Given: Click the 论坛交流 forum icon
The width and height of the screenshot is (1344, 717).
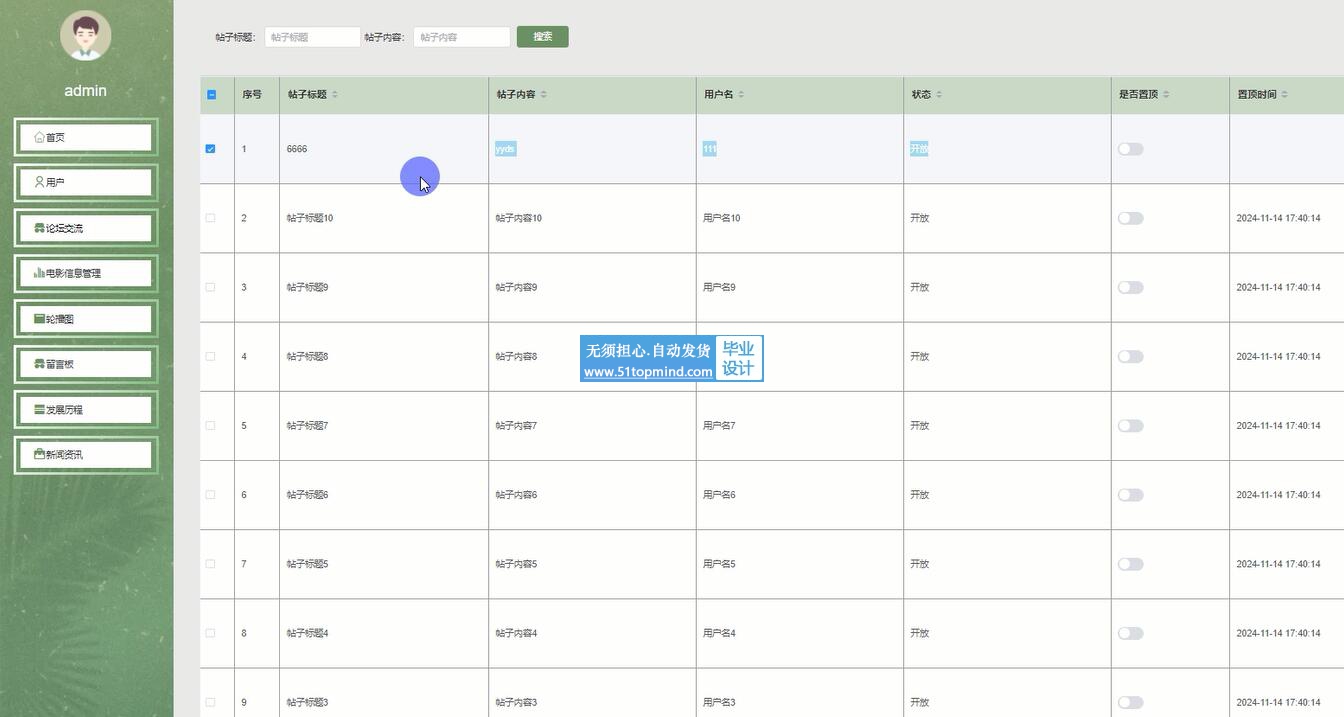Looking at the screenshot, I should tap(39, 228).
